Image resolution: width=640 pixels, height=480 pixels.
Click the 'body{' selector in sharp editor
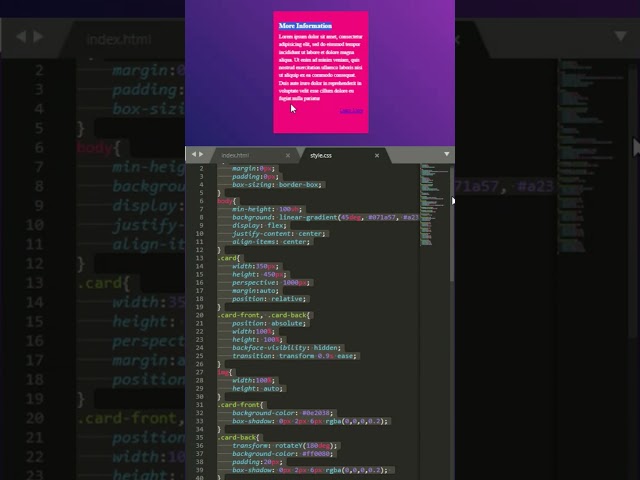pos(227,201)
